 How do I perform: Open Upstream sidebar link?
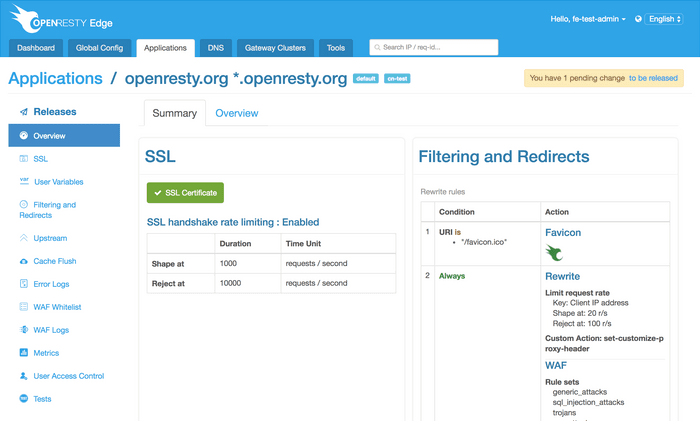(50, 238)
